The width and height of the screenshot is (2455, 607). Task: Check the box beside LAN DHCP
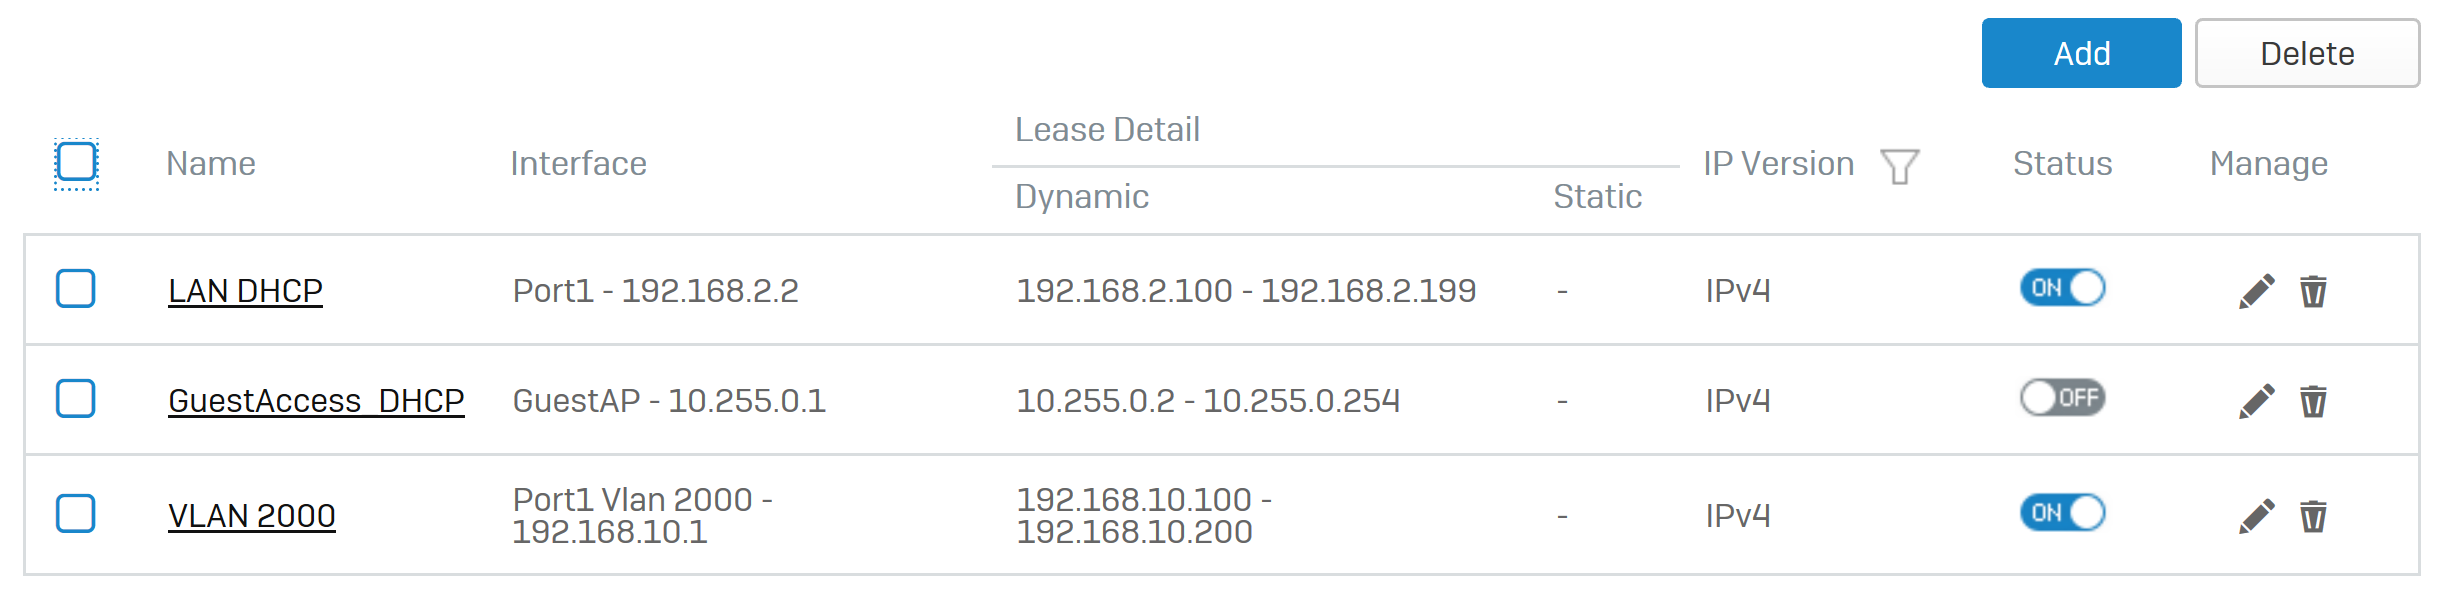click(76, 288)
